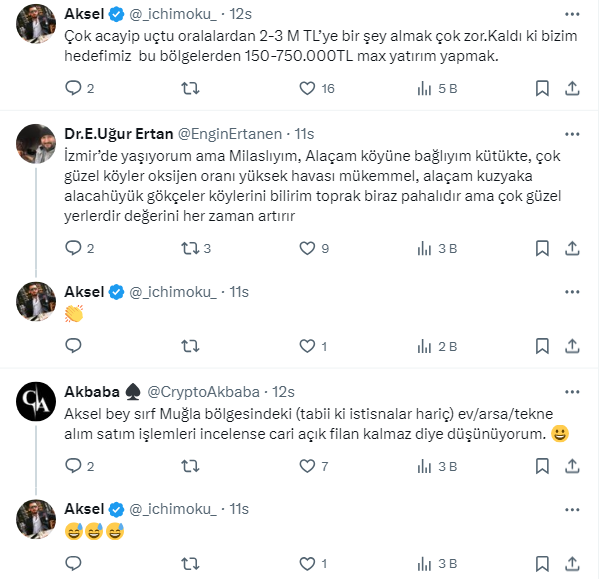This screenshot has width=607, height=579.
Task: Click Dr.E.Uğur Ertan's profile picture
Action: pos(35,144)
